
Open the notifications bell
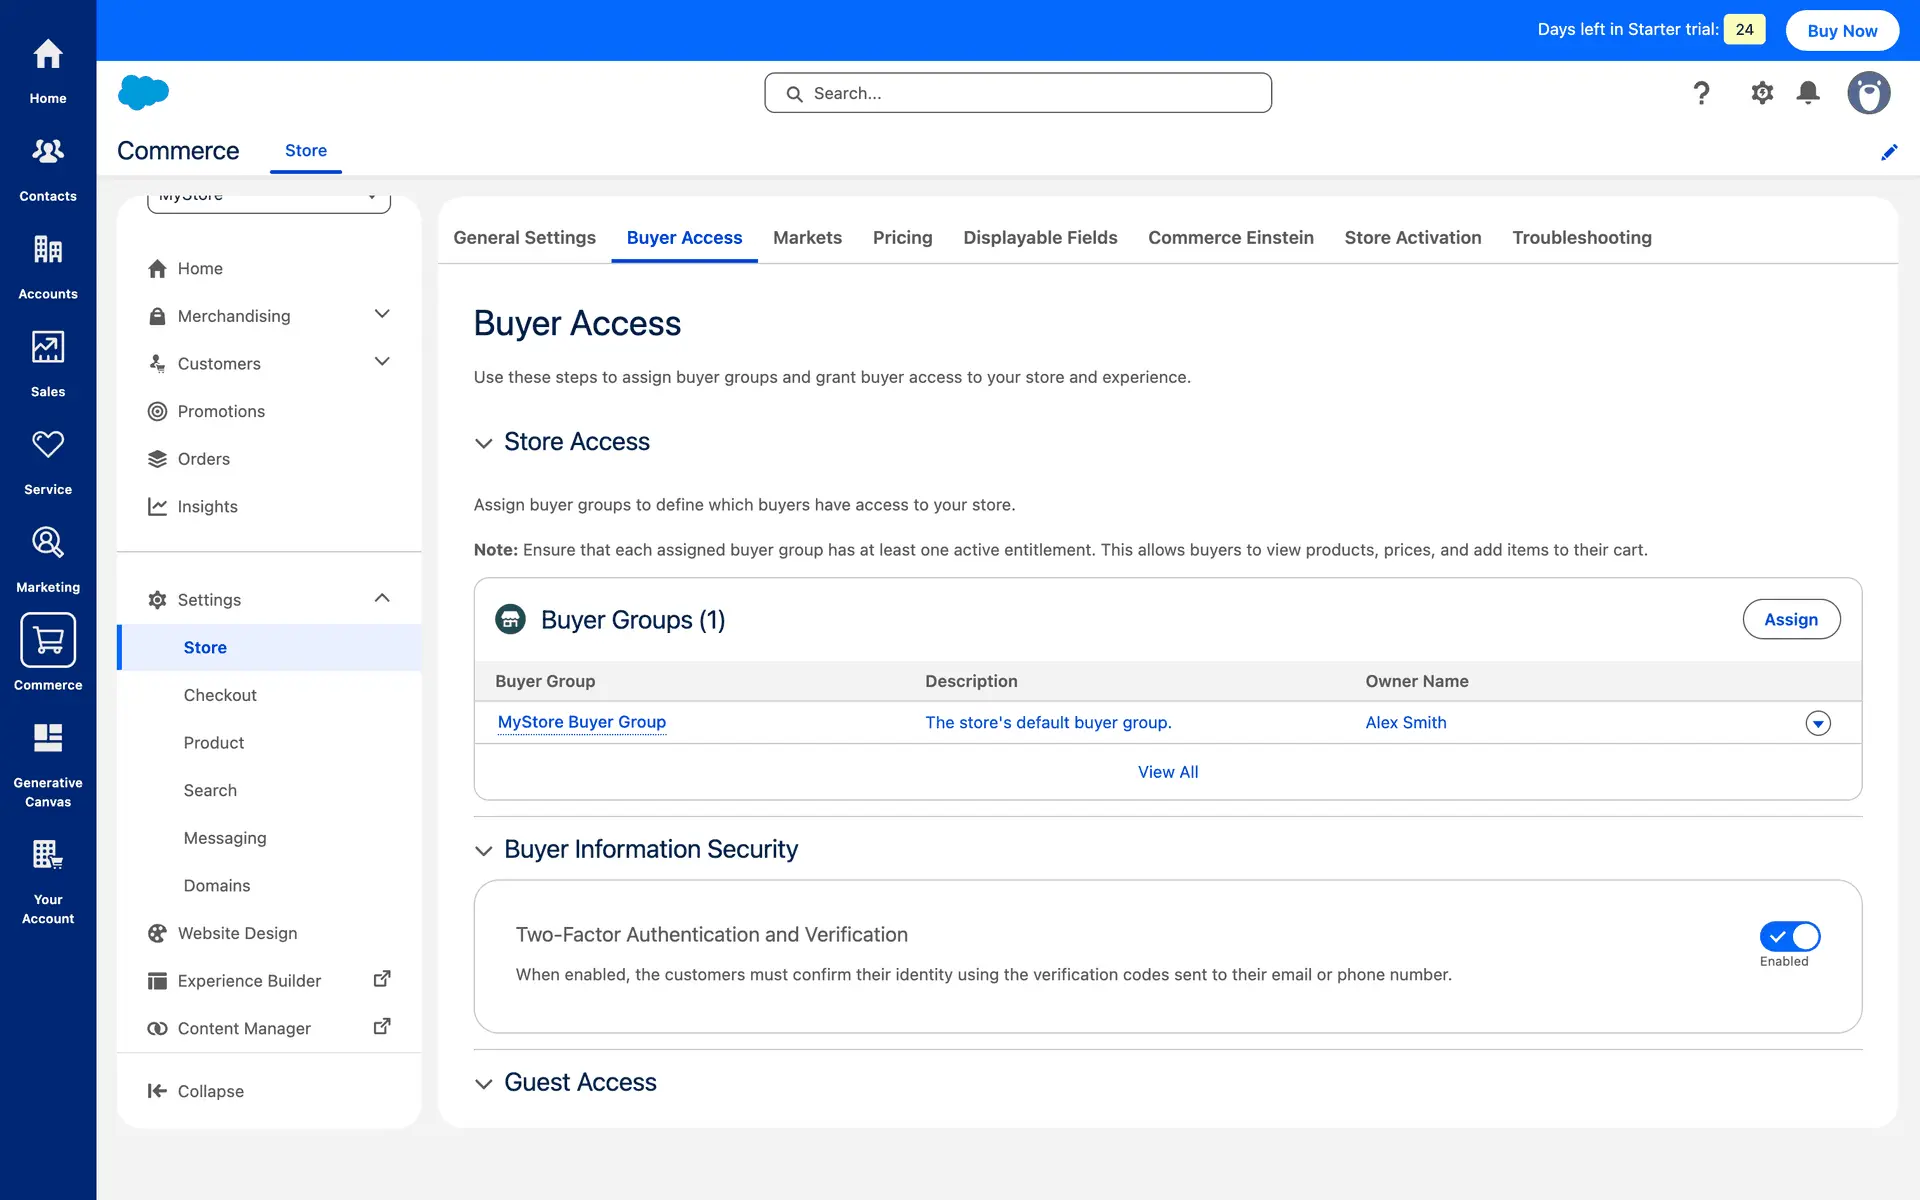tap(1808, 93)
